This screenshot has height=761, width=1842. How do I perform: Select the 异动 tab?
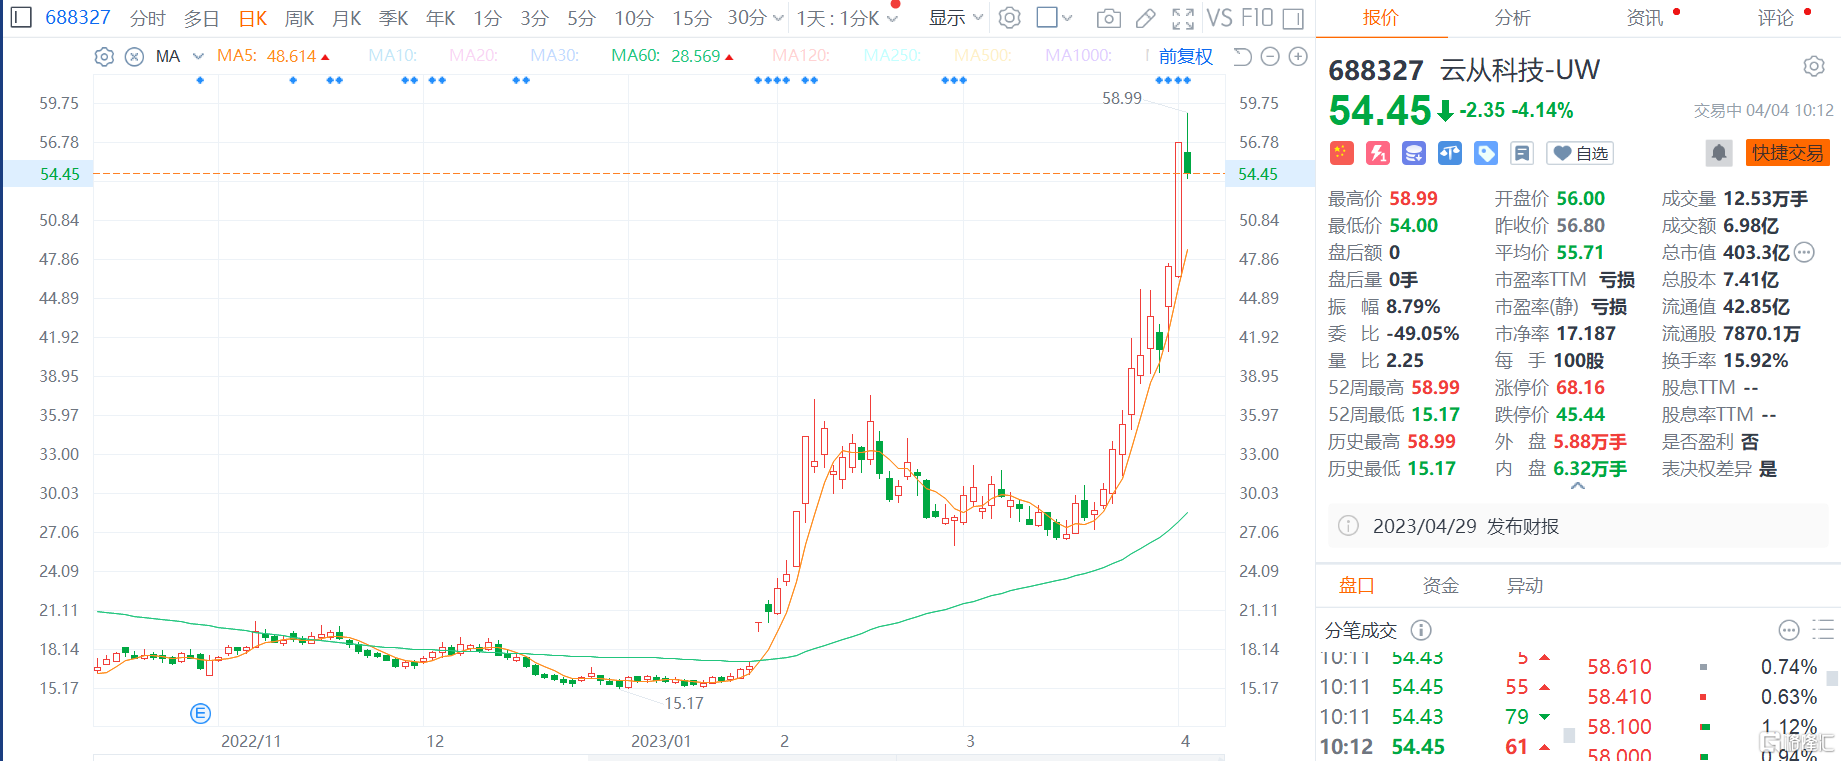(x=1525, y=586)
